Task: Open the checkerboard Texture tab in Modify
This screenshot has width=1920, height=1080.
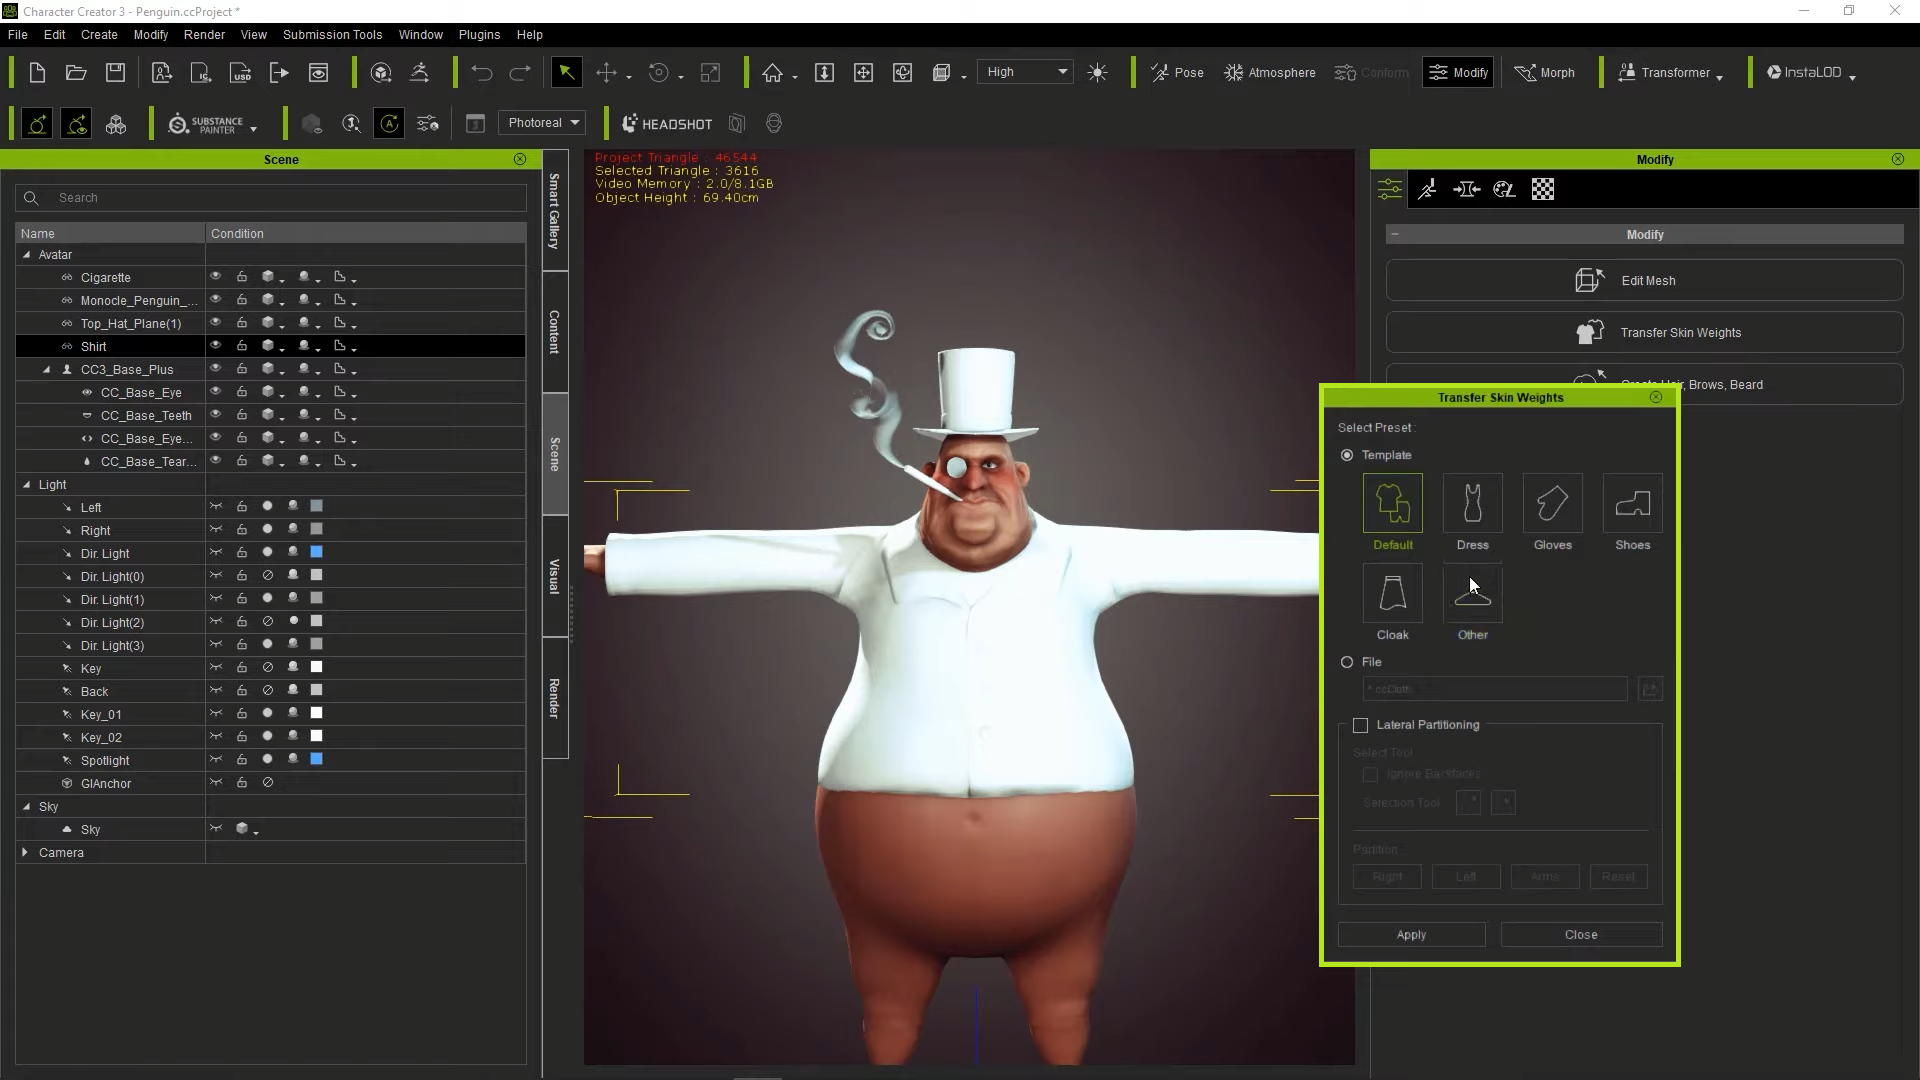Action: pyautogui.click(x=1543, y=189)
